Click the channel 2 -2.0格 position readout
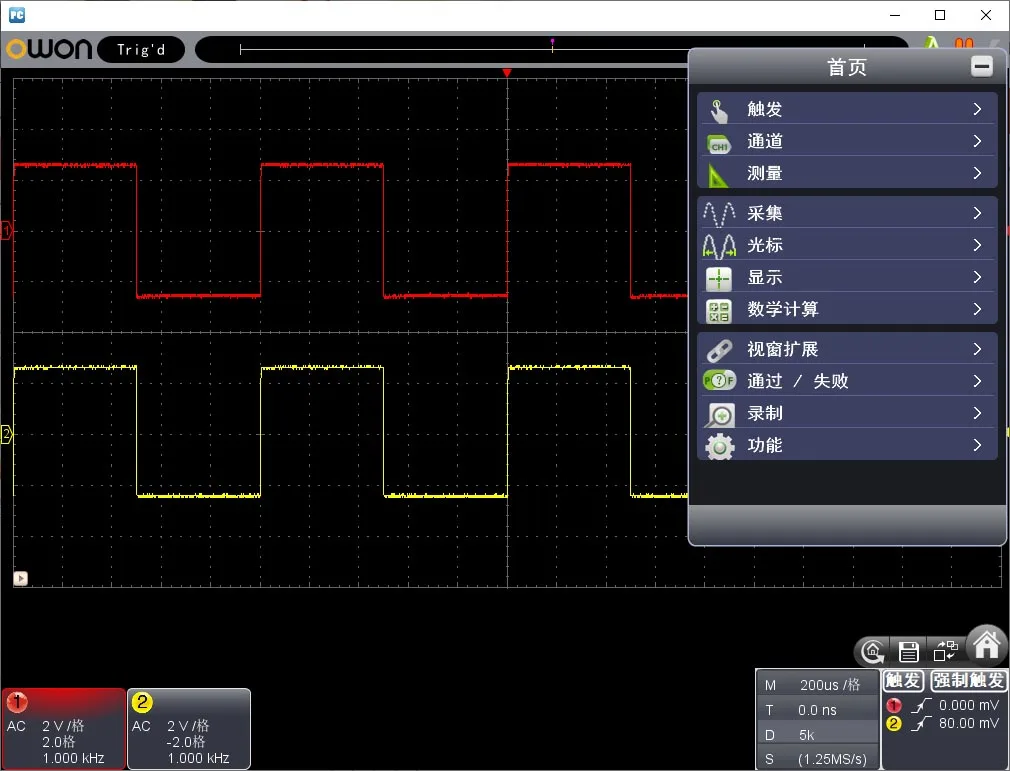 [x=186, y=741]
